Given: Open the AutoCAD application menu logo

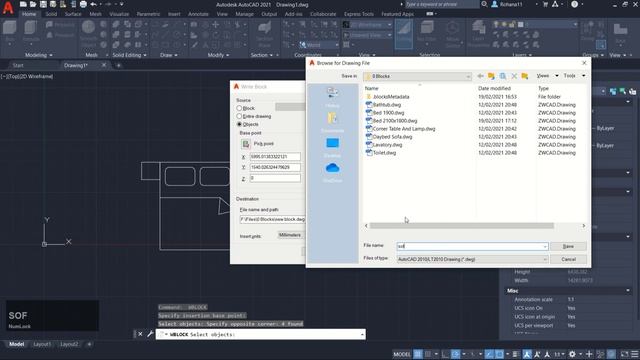Looking at the screenshot, I should (x=8, y=7).
